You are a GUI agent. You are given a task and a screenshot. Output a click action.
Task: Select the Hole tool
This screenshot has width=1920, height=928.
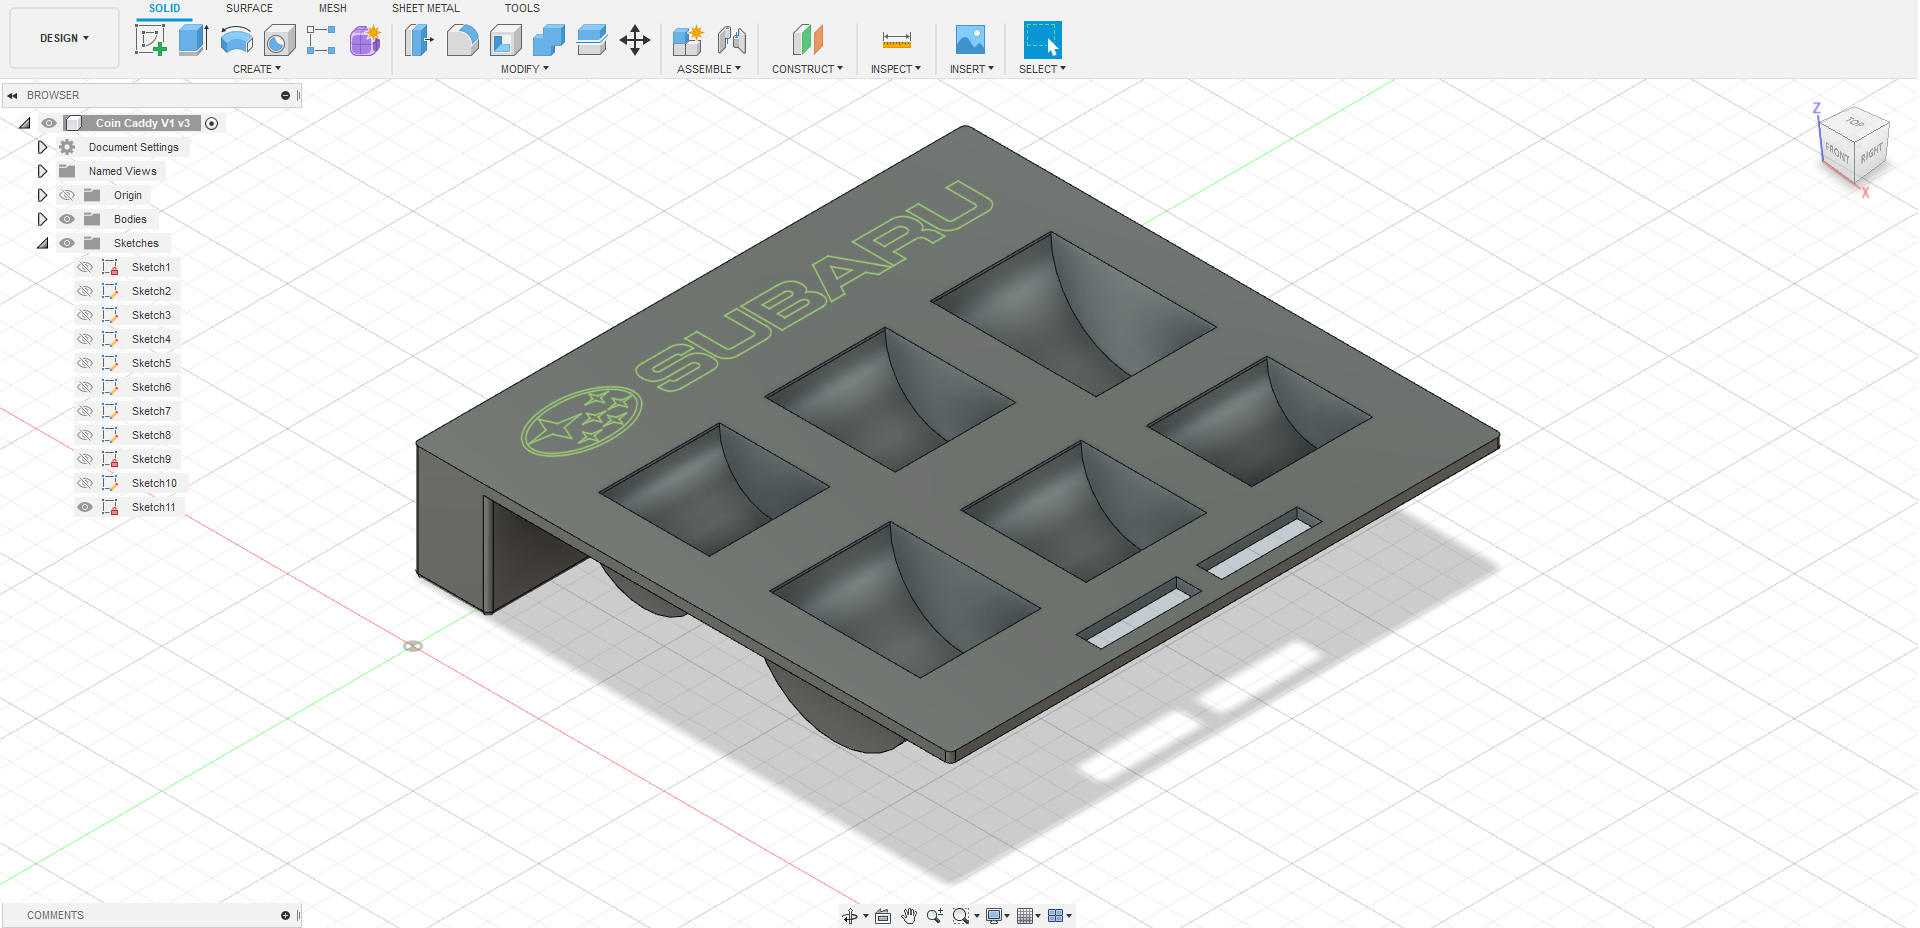(x=279, y=40)
